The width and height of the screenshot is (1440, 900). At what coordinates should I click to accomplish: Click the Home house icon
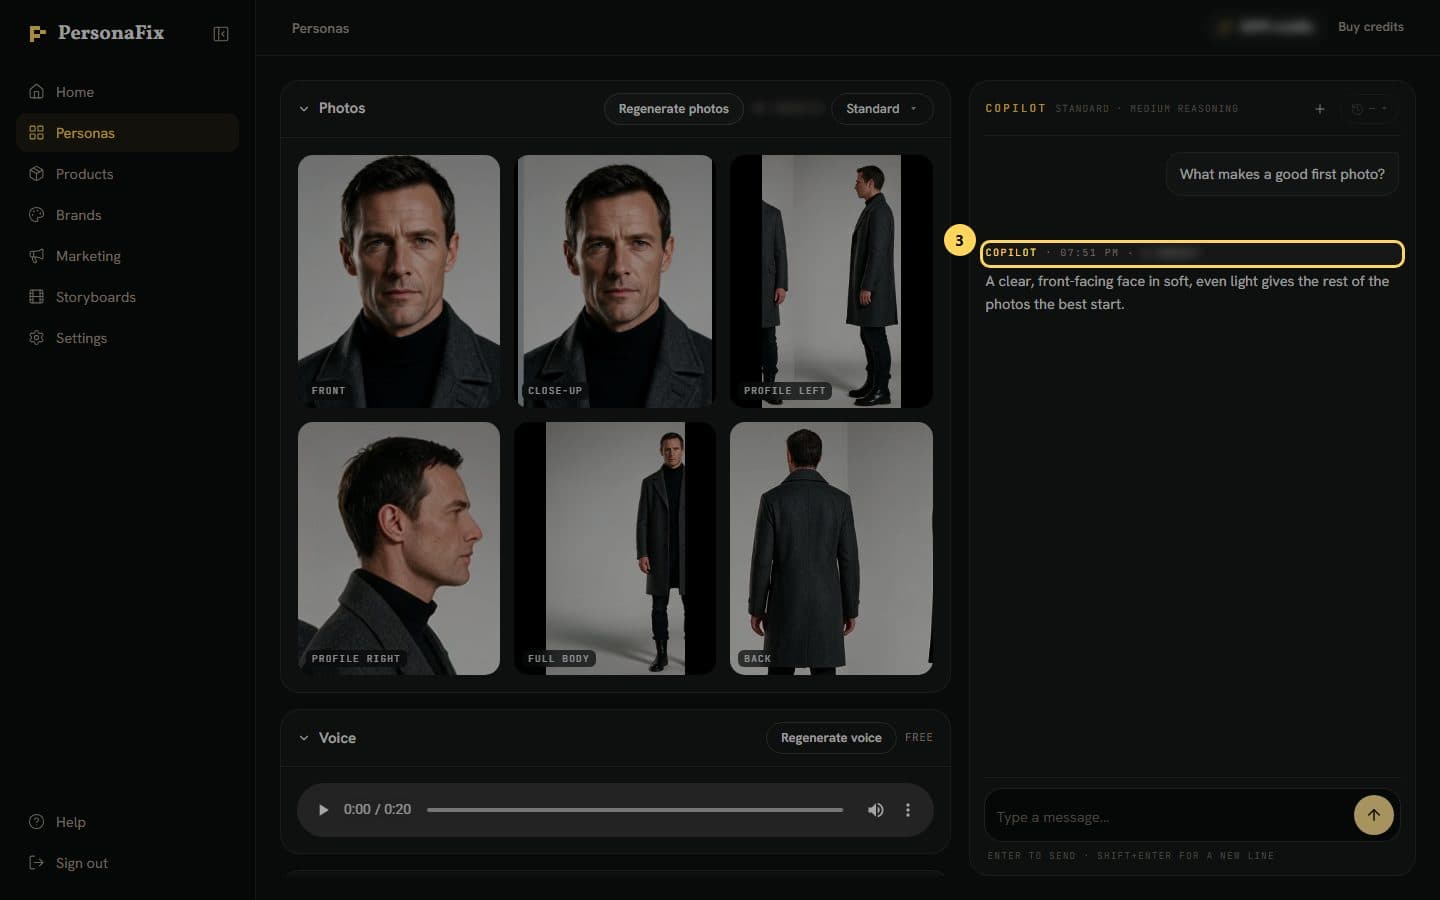[x=37, y=92]
